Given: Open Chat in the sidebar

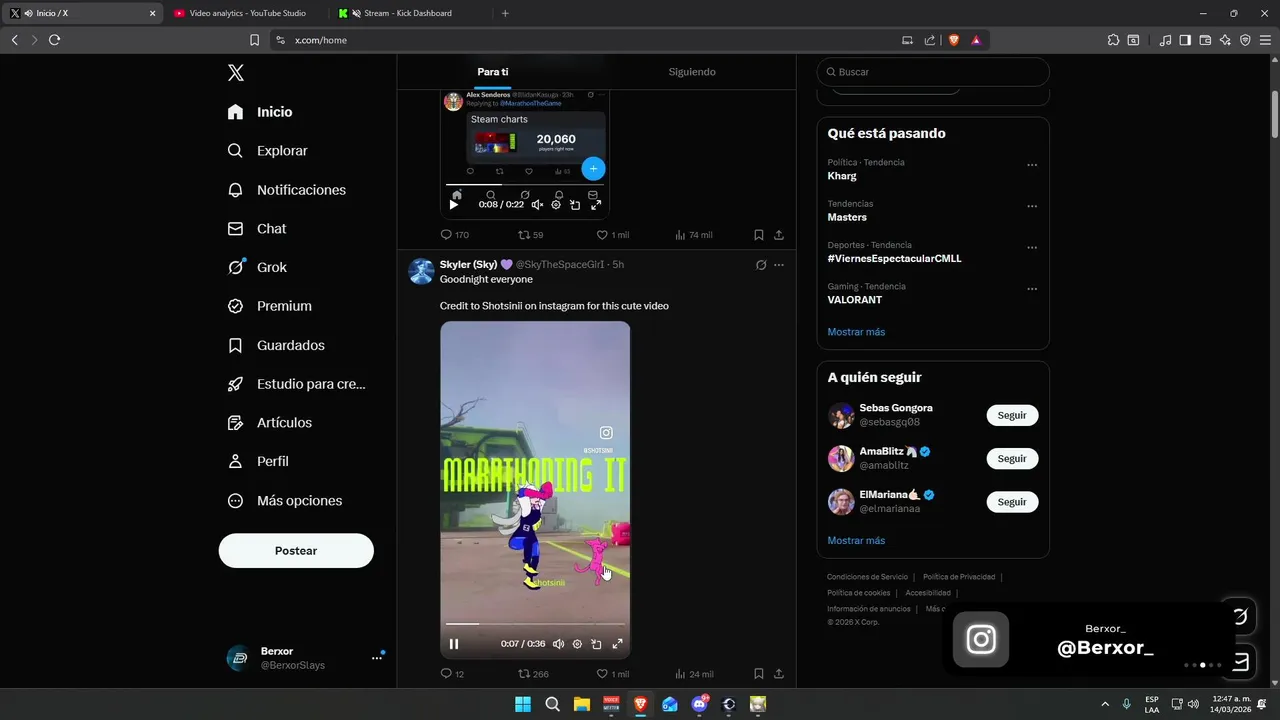Looking at the screenshot, I should coord(257,229).
